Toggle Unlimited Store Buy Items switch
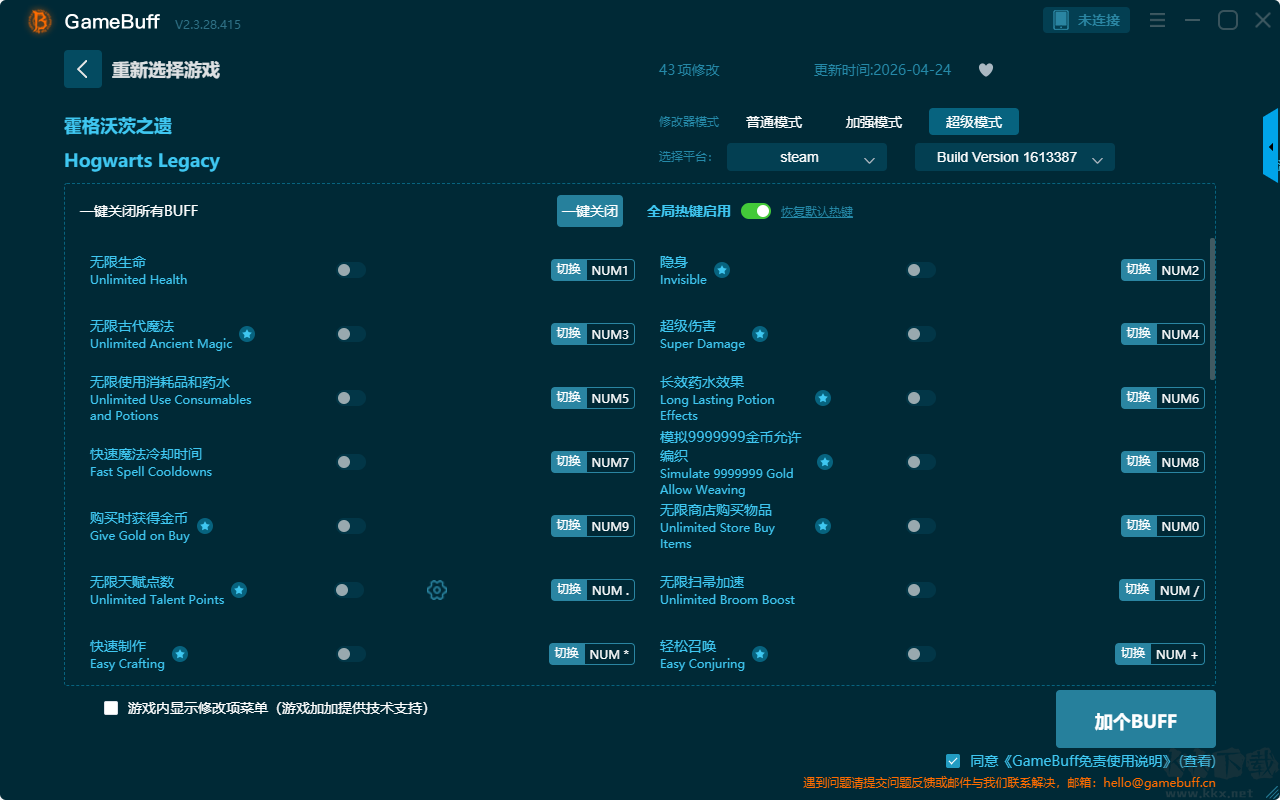 tap(921, 526)
